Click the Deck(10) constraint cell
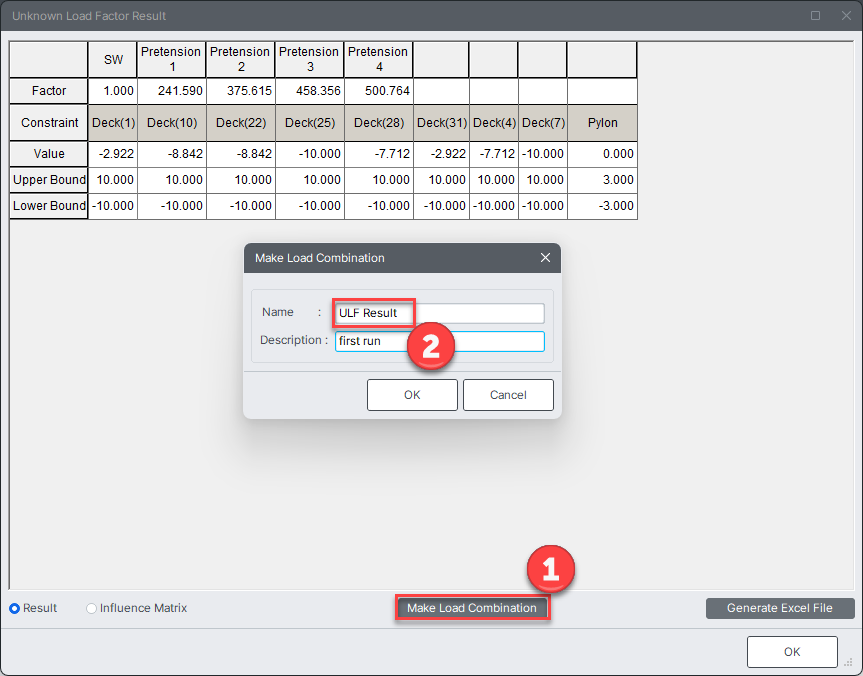Image resolution: width=863 pixels, height=676 pixels. click(172, 123)
